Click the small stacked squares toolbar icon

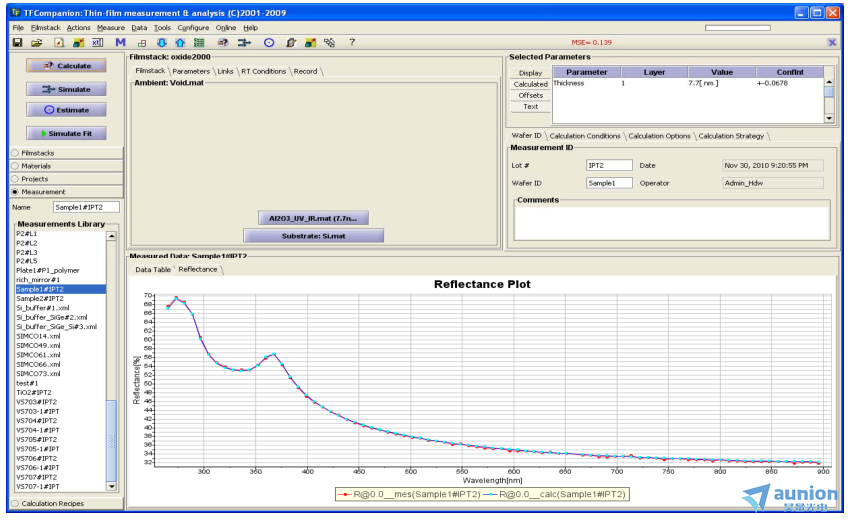[142, 43]
